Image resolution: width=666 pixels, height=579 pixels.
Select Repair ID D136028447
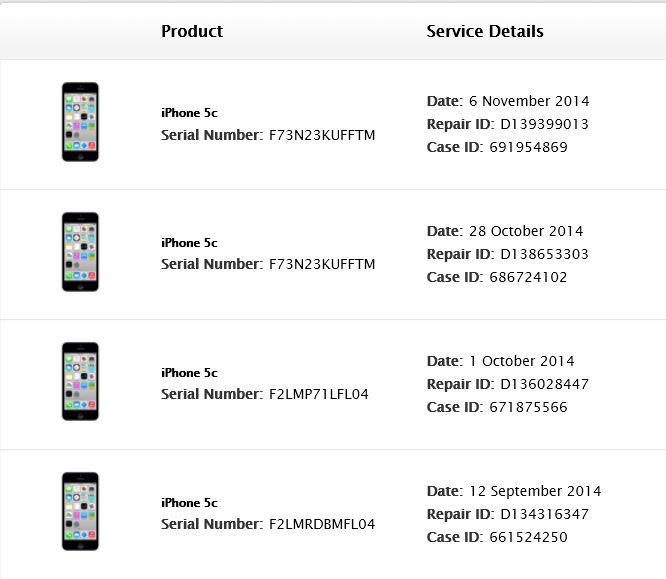545,384
